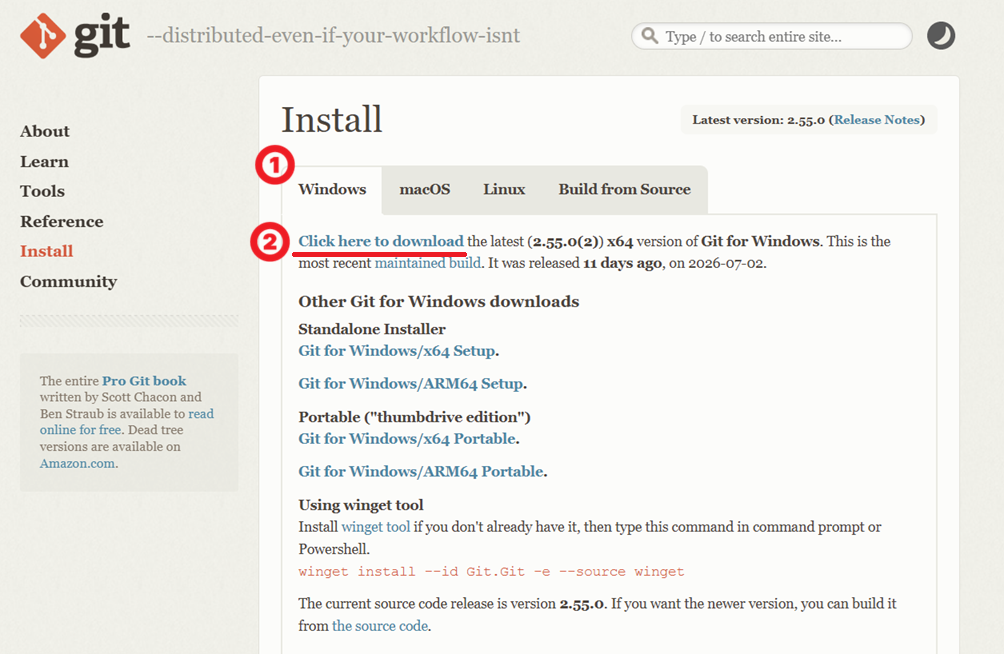Image resolution: width=1004 pixels, height=654 pixels.
Task: Toggle dark mode moon icon
Action: [x=941, y=36]
